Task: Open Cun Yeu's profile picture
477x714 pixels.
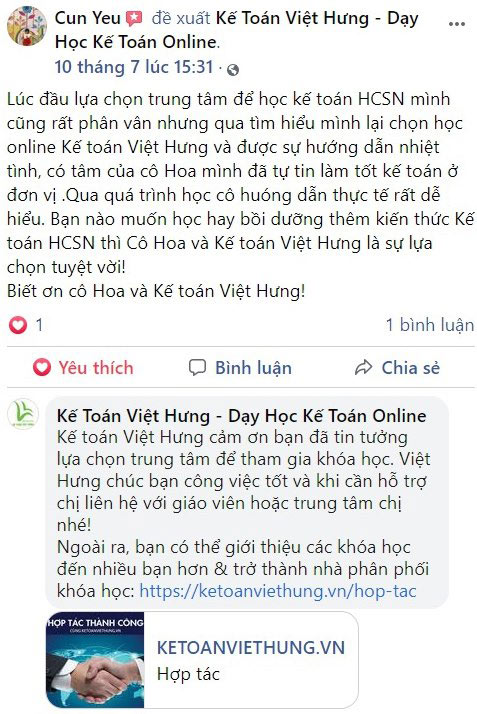Action: (x=27, y=26)
